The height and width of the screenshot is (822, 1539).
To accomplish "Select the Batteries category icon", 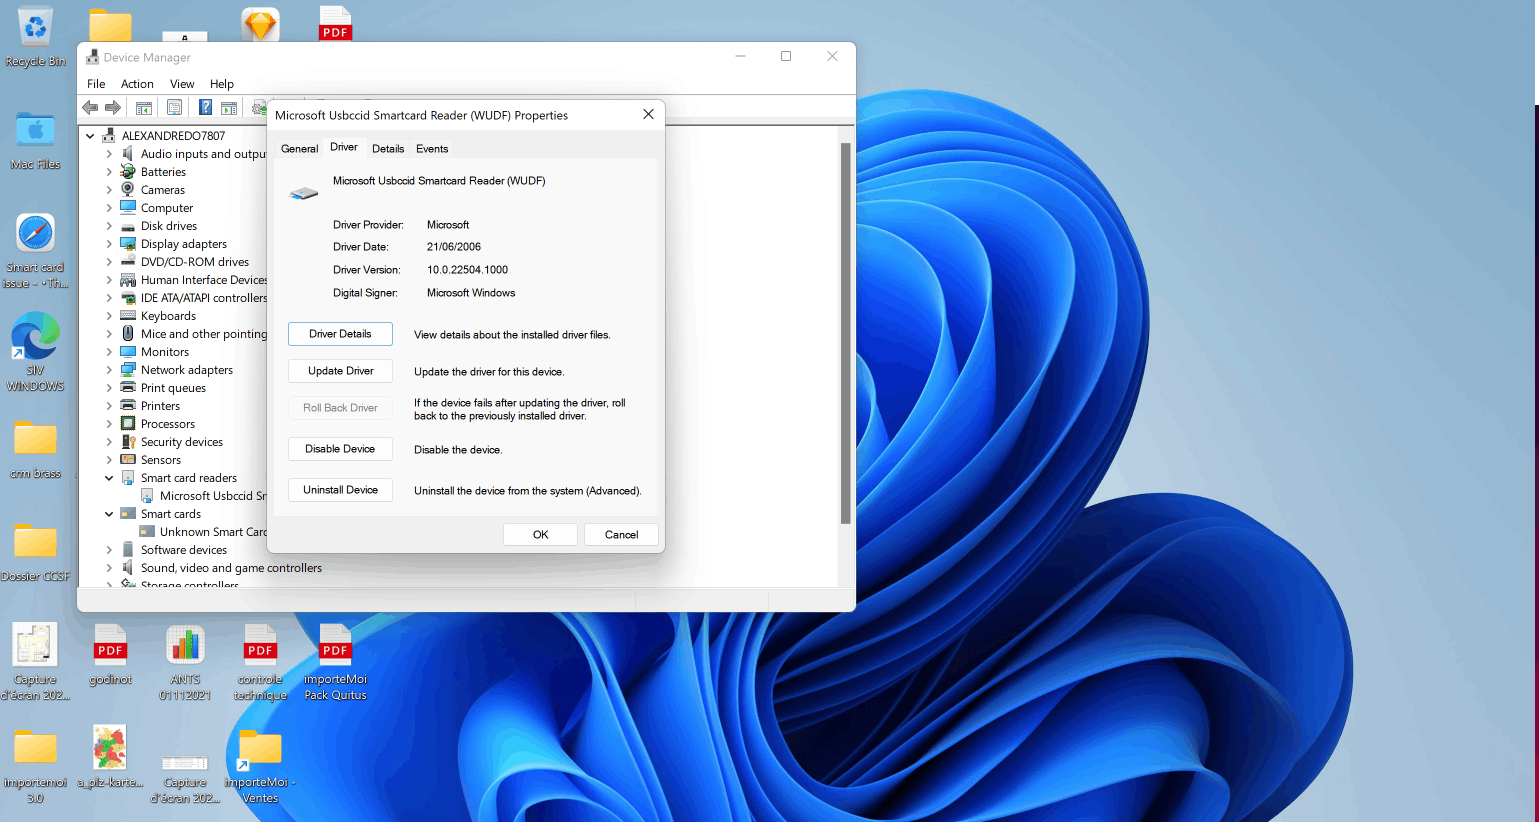I will 128,171.
